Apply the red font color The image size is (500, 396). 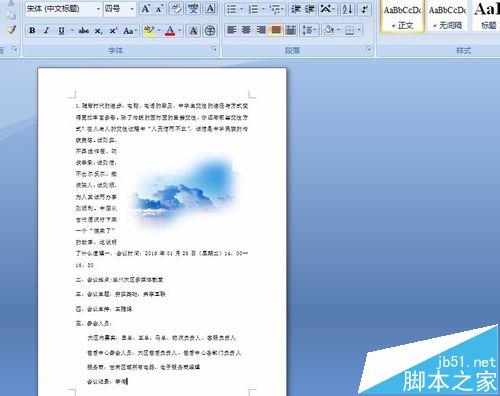coord(170,31)
